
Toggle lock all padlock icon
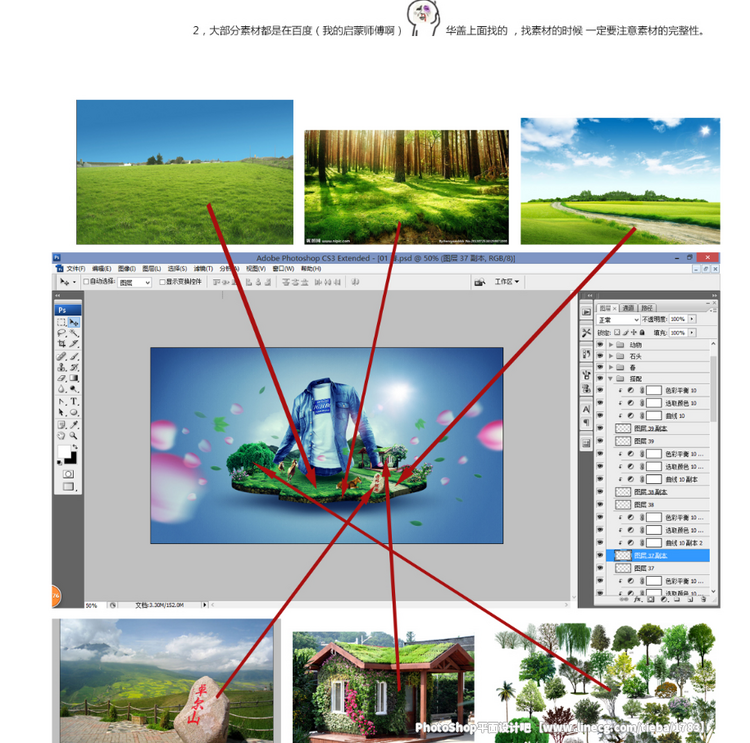point(642,332)
